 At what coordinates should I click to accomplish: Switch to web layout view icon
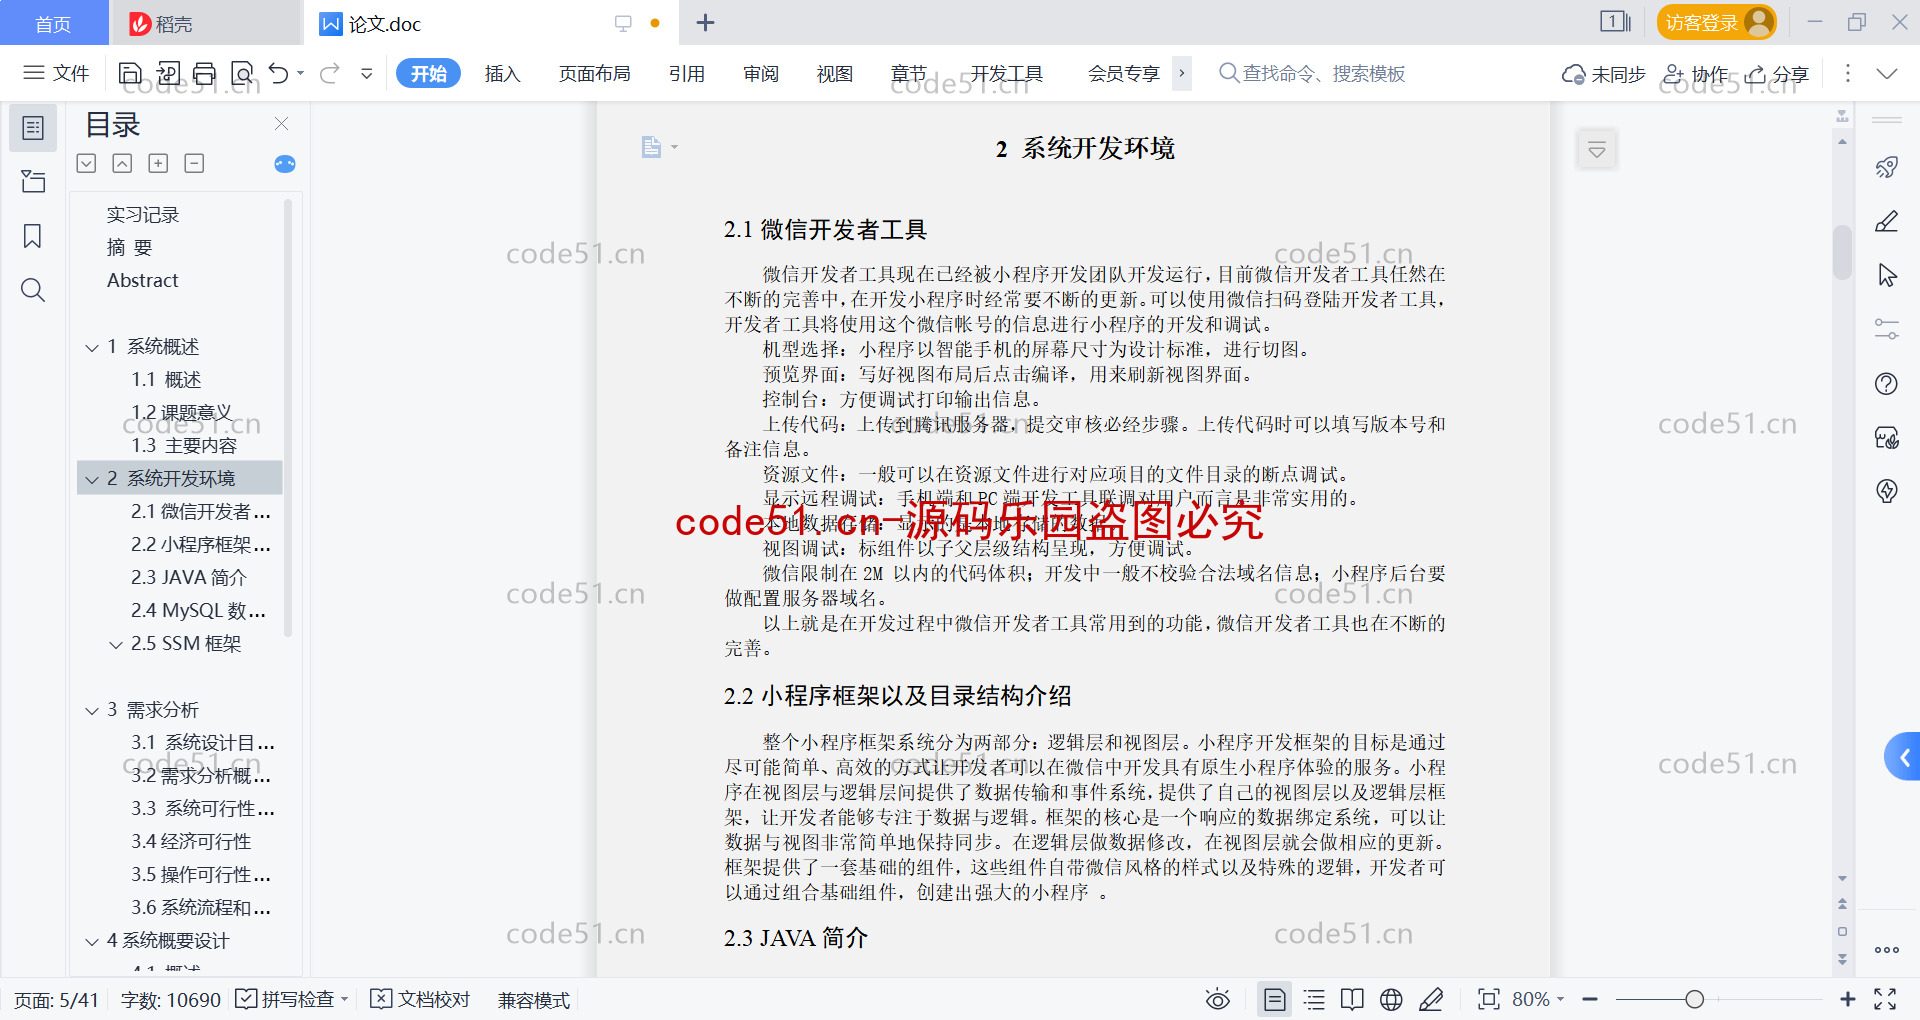[x=1391, y=999]
